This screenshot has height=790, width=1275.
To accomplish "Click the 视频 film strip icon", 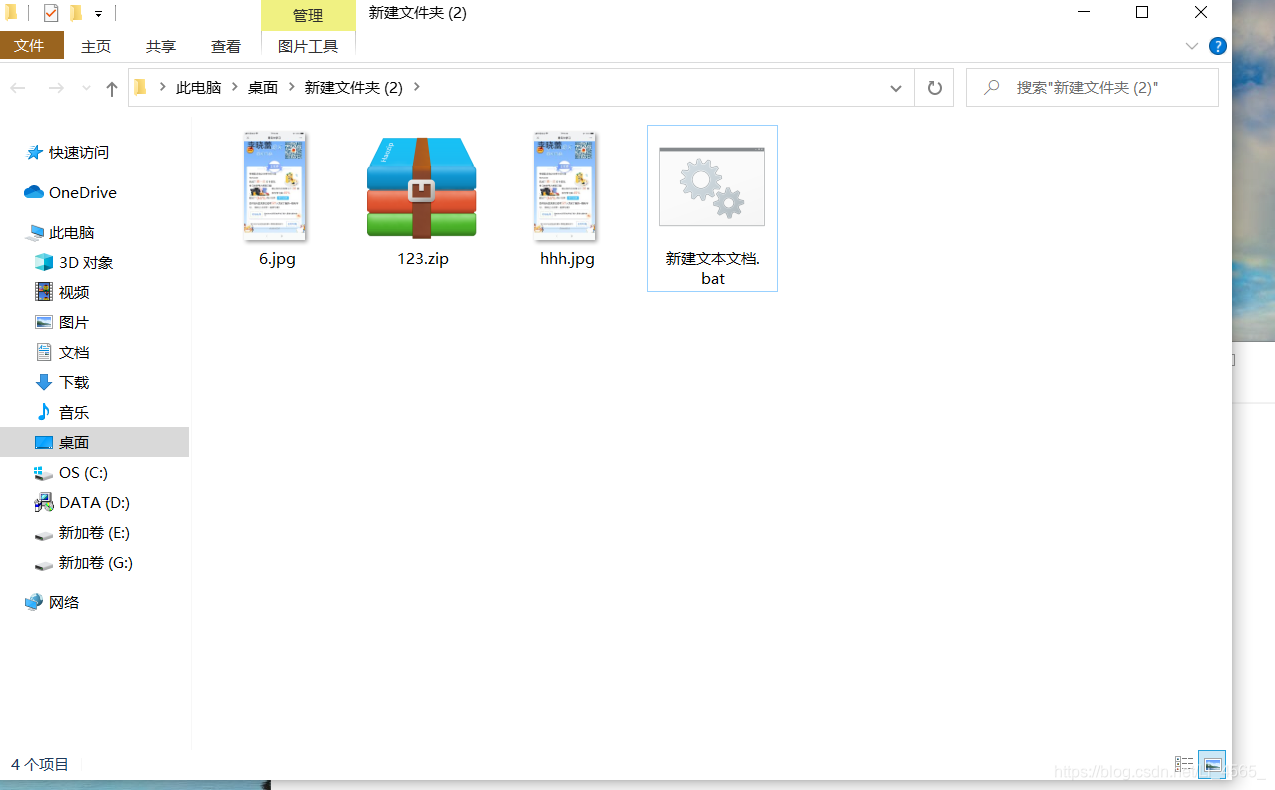I will click(44, 292).
